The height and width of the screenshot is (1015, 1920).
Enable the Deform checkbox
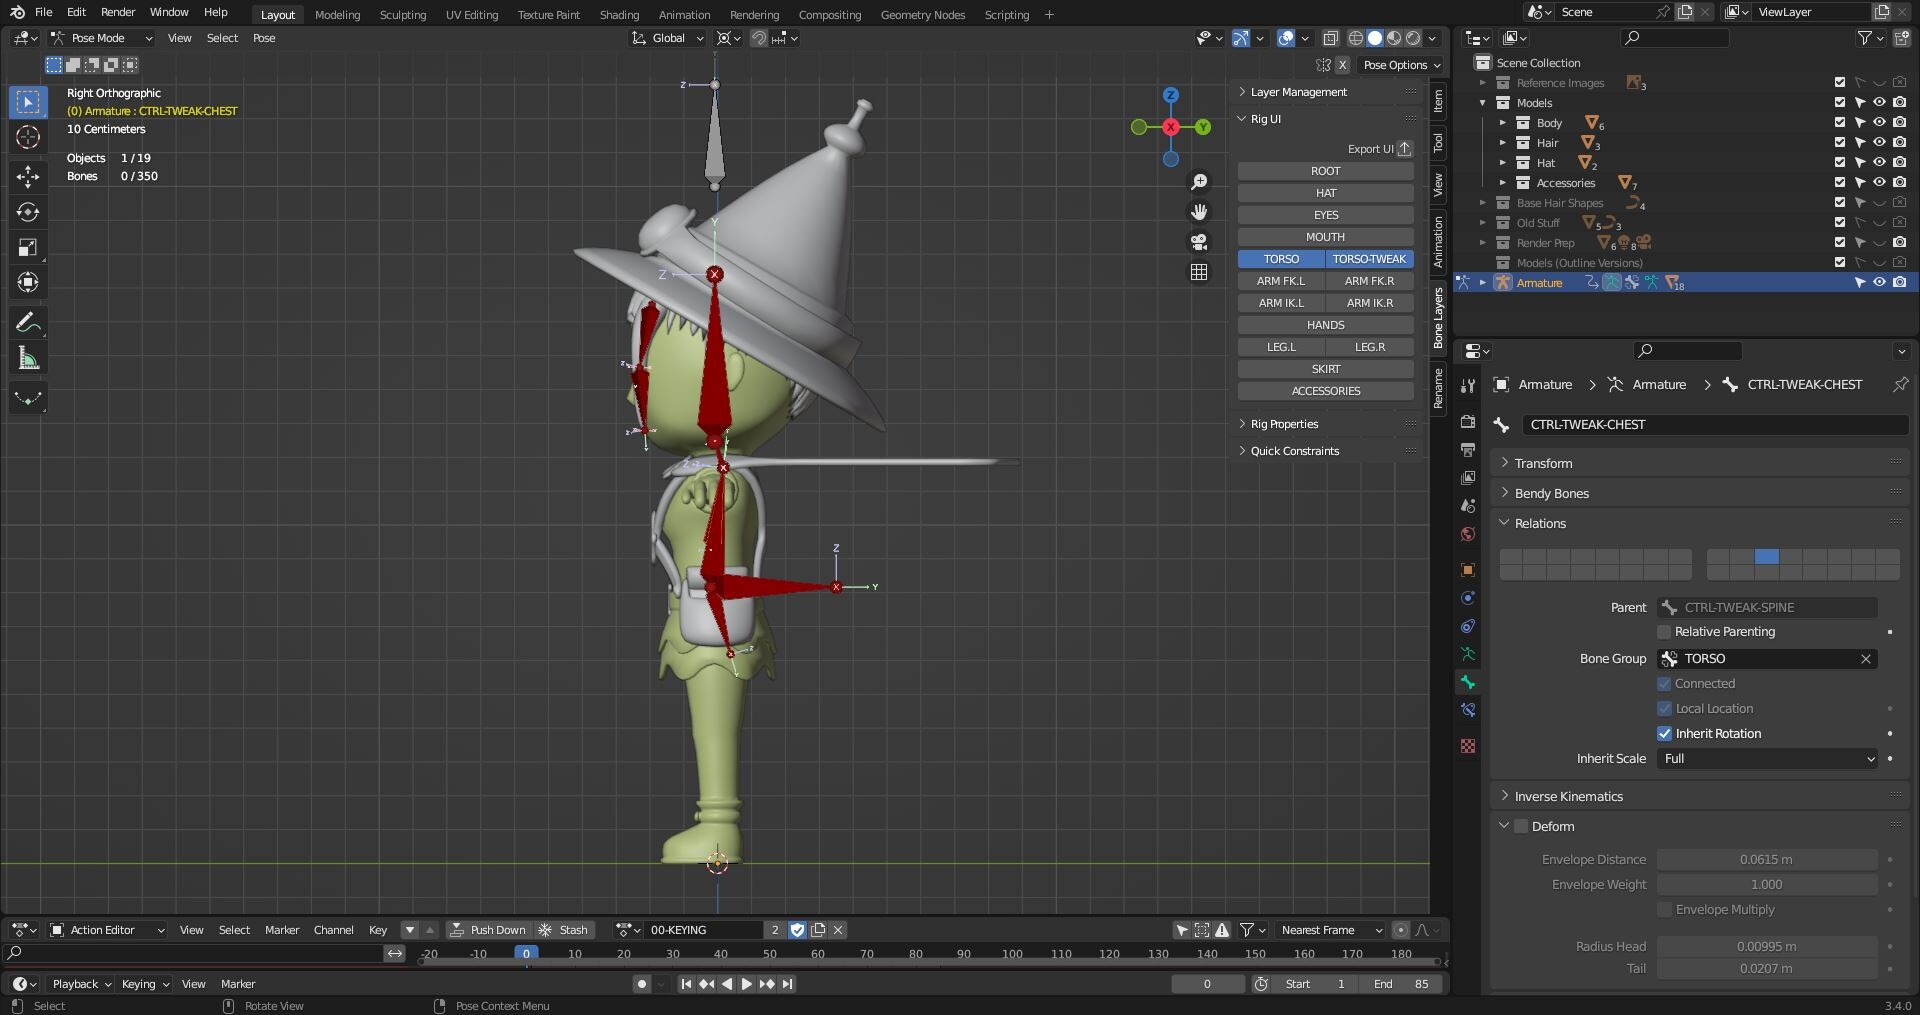tap(1521, 826)
